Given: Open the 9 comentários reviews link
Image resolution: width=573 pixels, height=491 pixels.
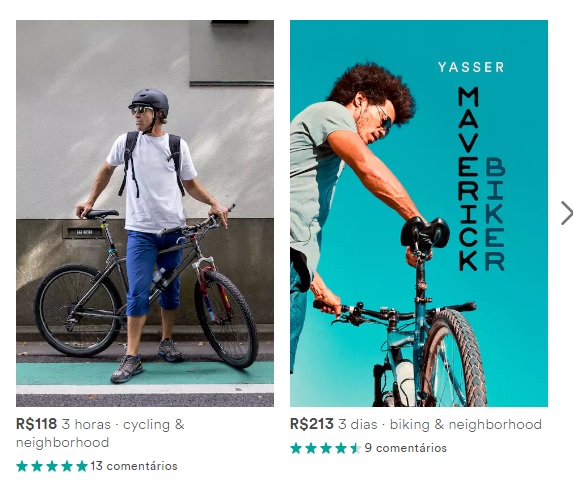Looking at the screenshot, I should coord(406,448).
